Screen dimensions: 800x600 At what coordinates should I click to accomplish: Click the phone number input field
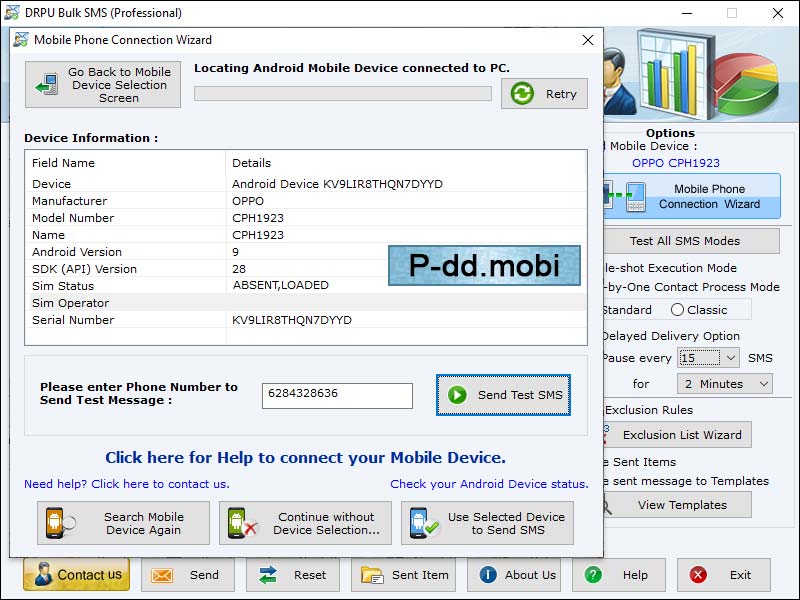336,396
